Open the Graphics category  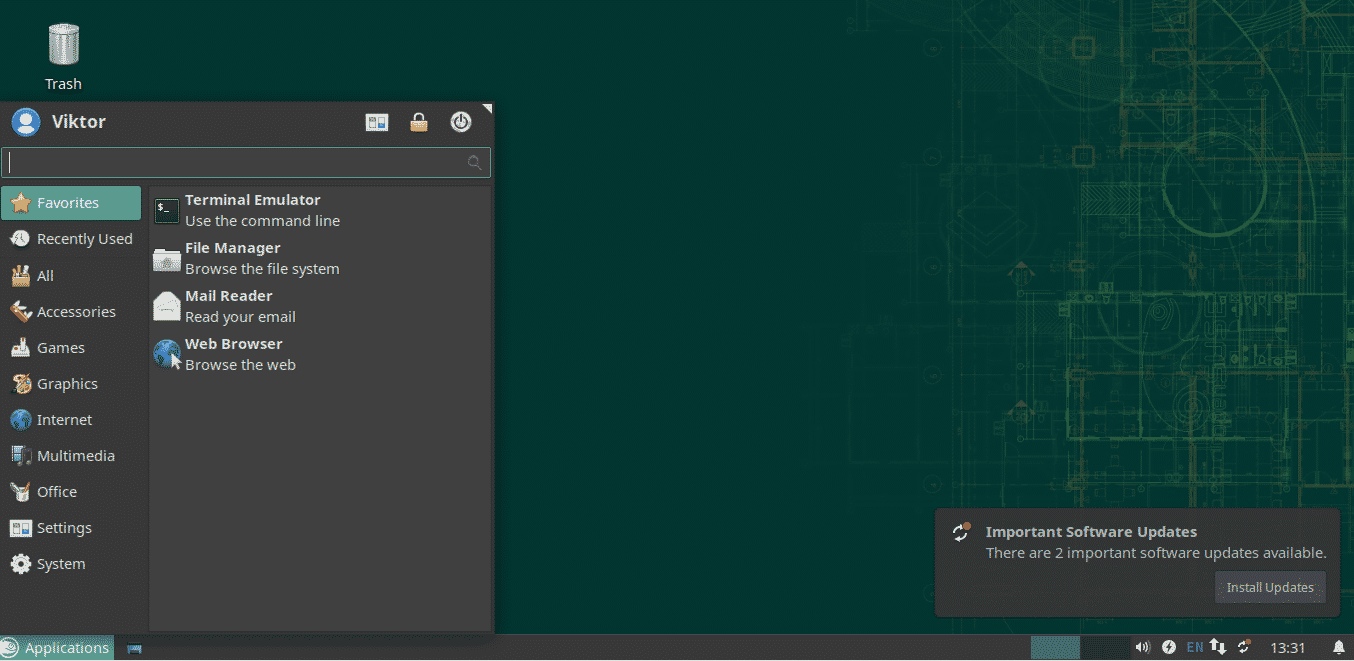click(x=71, y=383)
